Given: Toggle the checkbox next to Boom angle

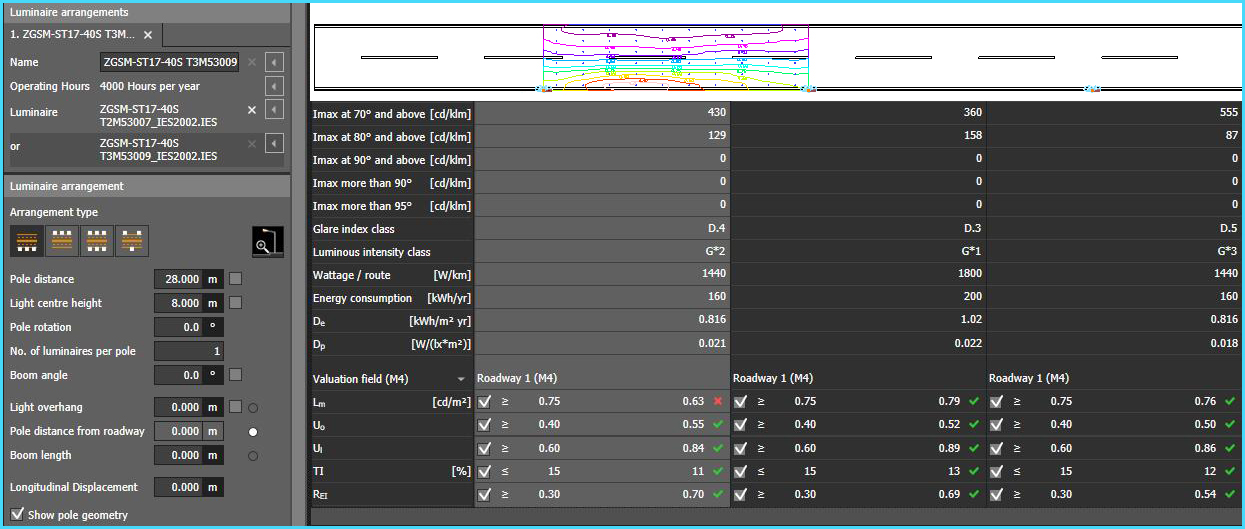Looking at the screenshot, I should (235, 375).
